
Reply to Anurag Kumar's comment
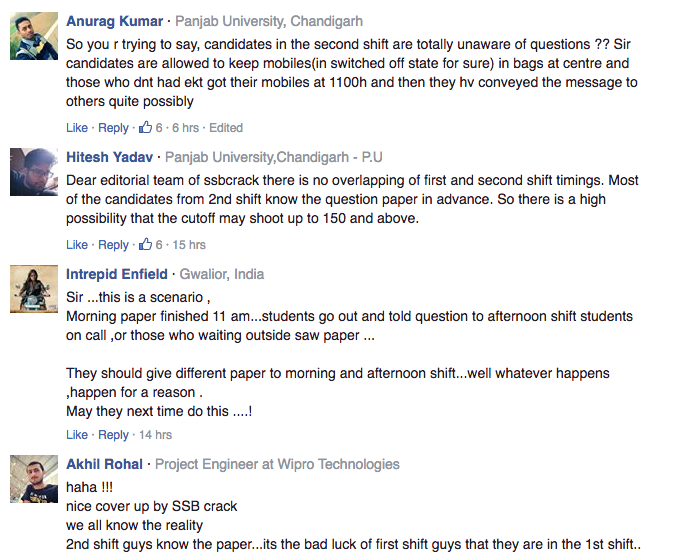click(113, 128)
